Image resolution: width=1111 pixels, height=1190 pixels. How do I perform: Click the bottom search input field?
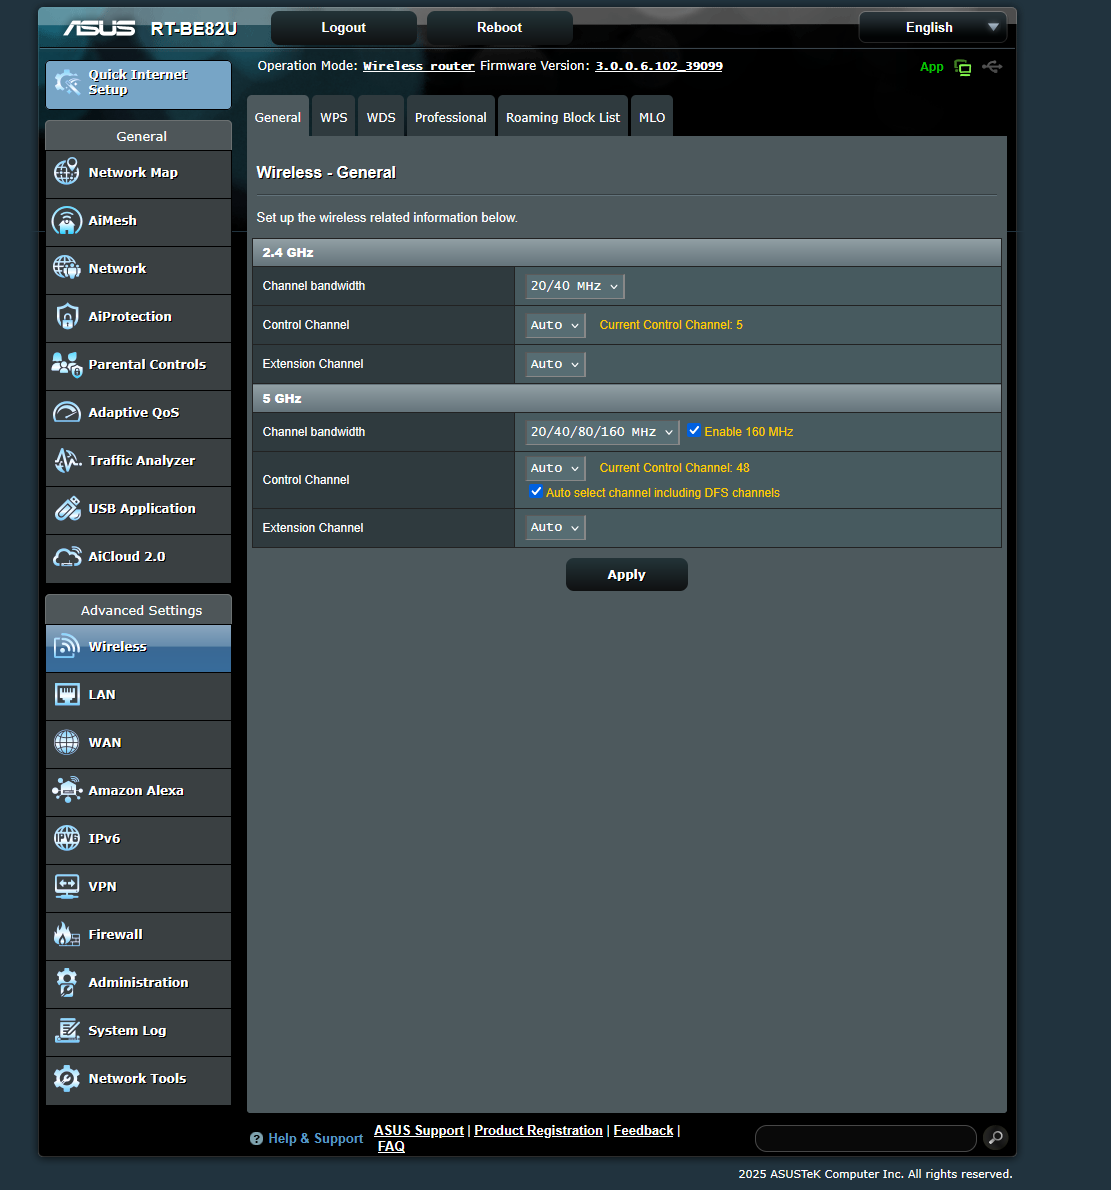[865, 1138]
